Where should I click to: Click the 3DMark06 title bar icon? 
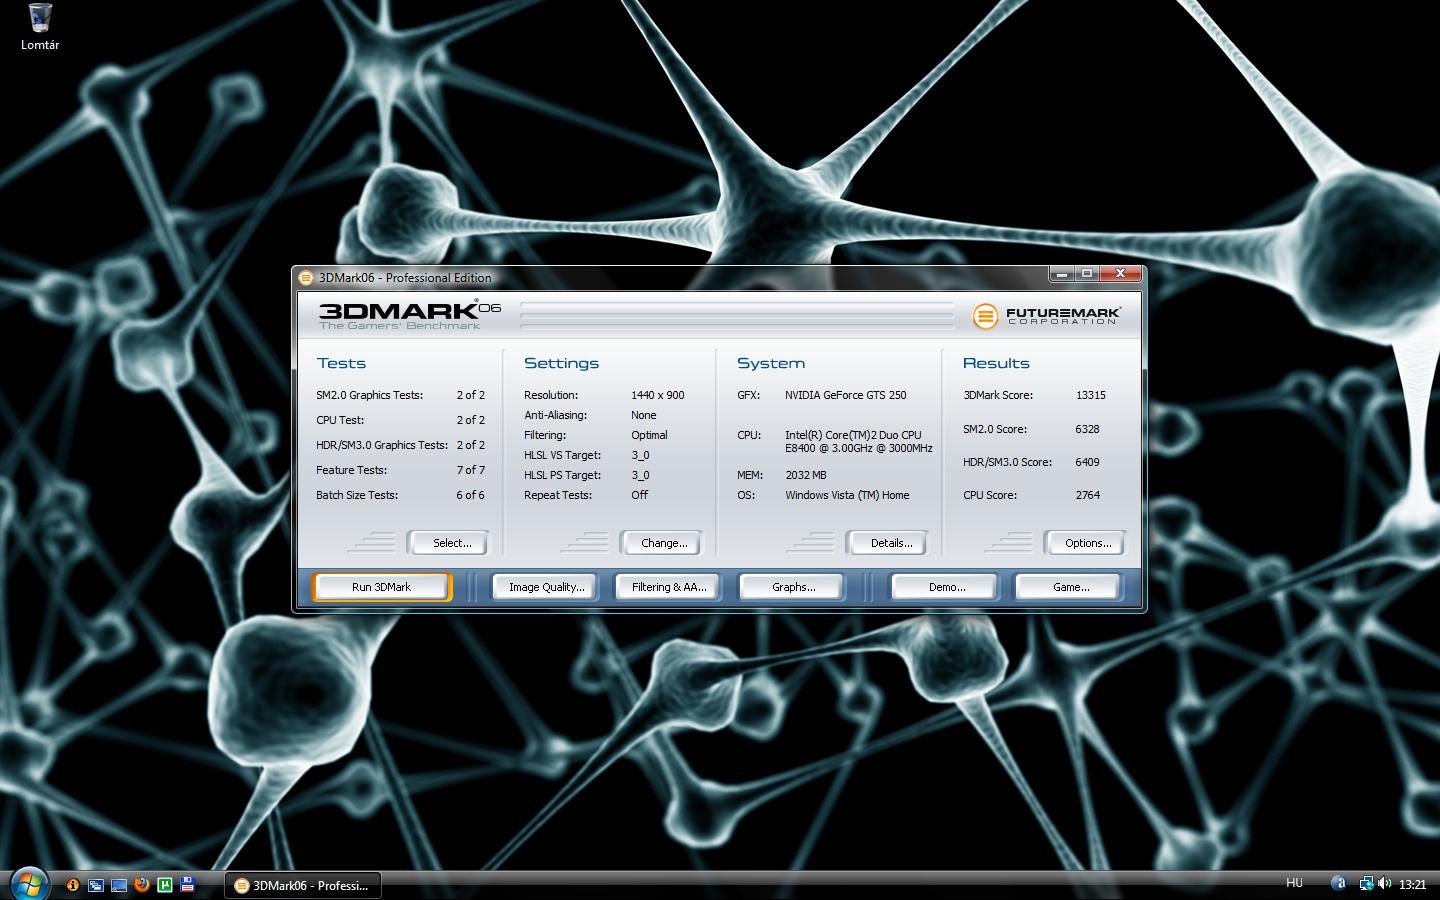[x=306, y=278]
